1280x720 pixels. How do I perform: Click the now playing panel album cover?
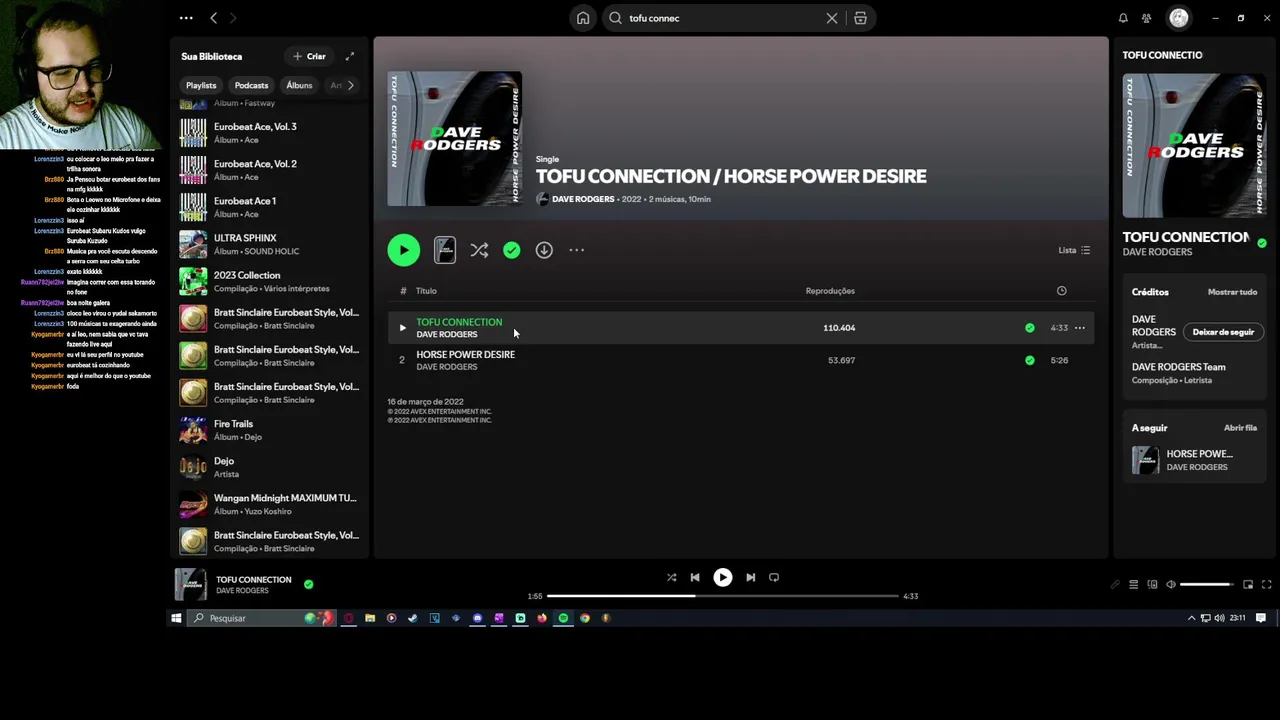coord(1194,145)
